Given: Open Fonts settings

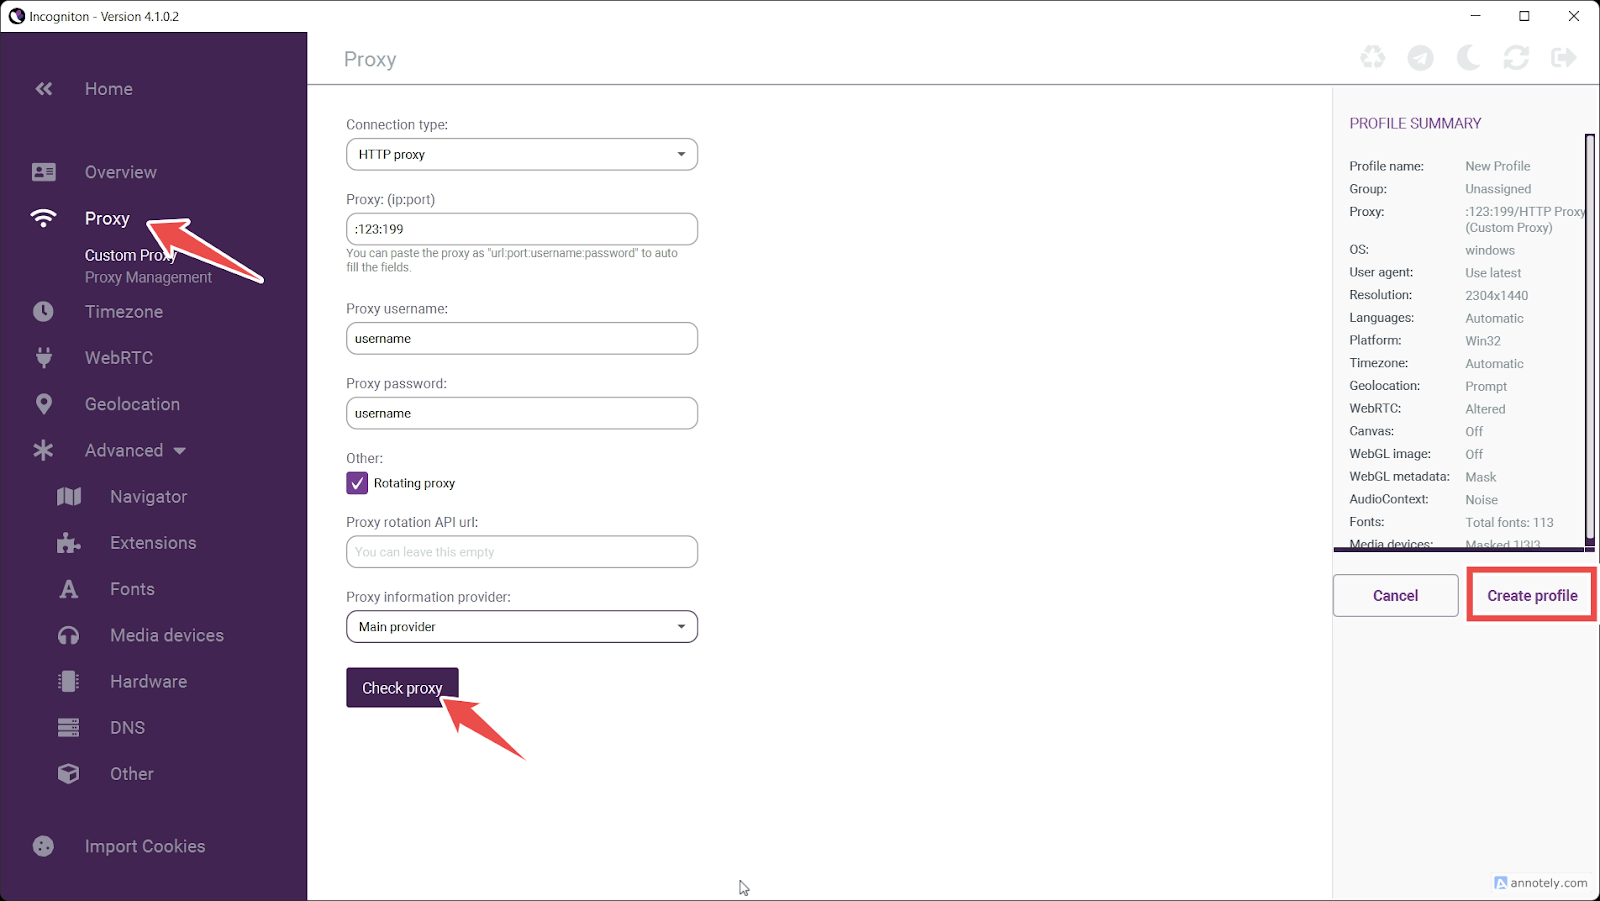Looking at the screenshot, I should point(132,589).
